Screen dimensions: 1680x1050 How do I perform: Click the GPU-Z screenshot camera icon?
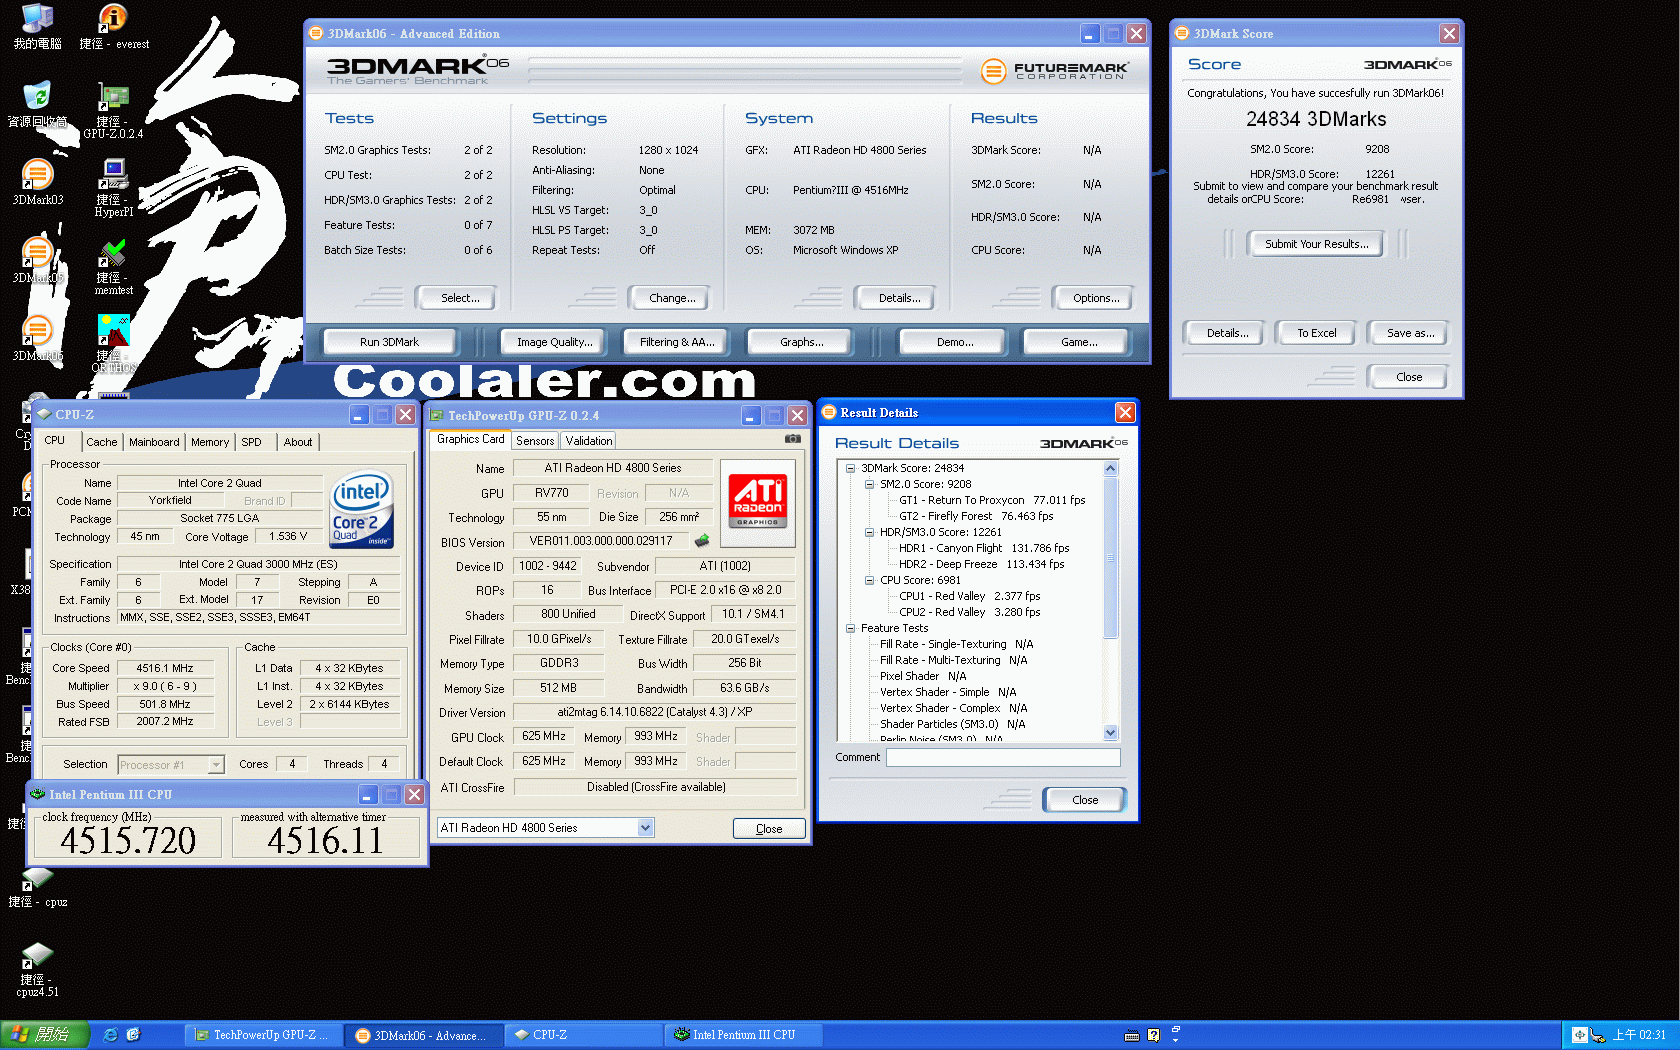click(x=793, y=439)
